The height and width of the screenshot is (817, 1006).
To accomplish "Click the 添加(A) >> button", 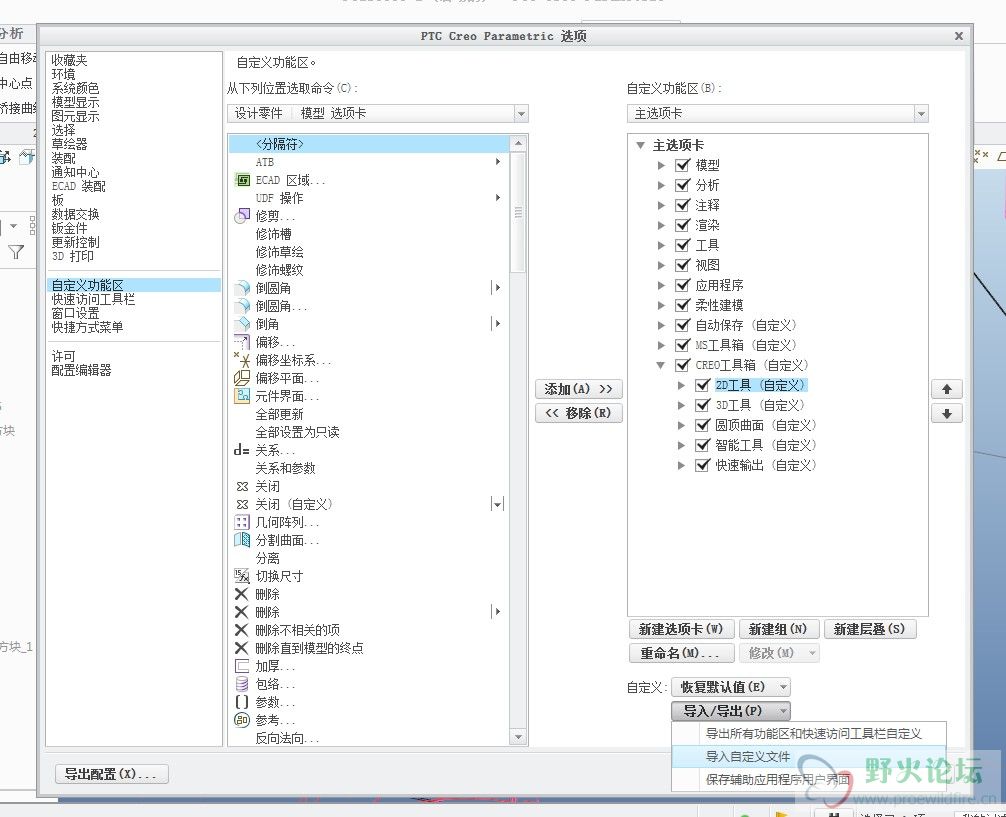I will point(579,389).
